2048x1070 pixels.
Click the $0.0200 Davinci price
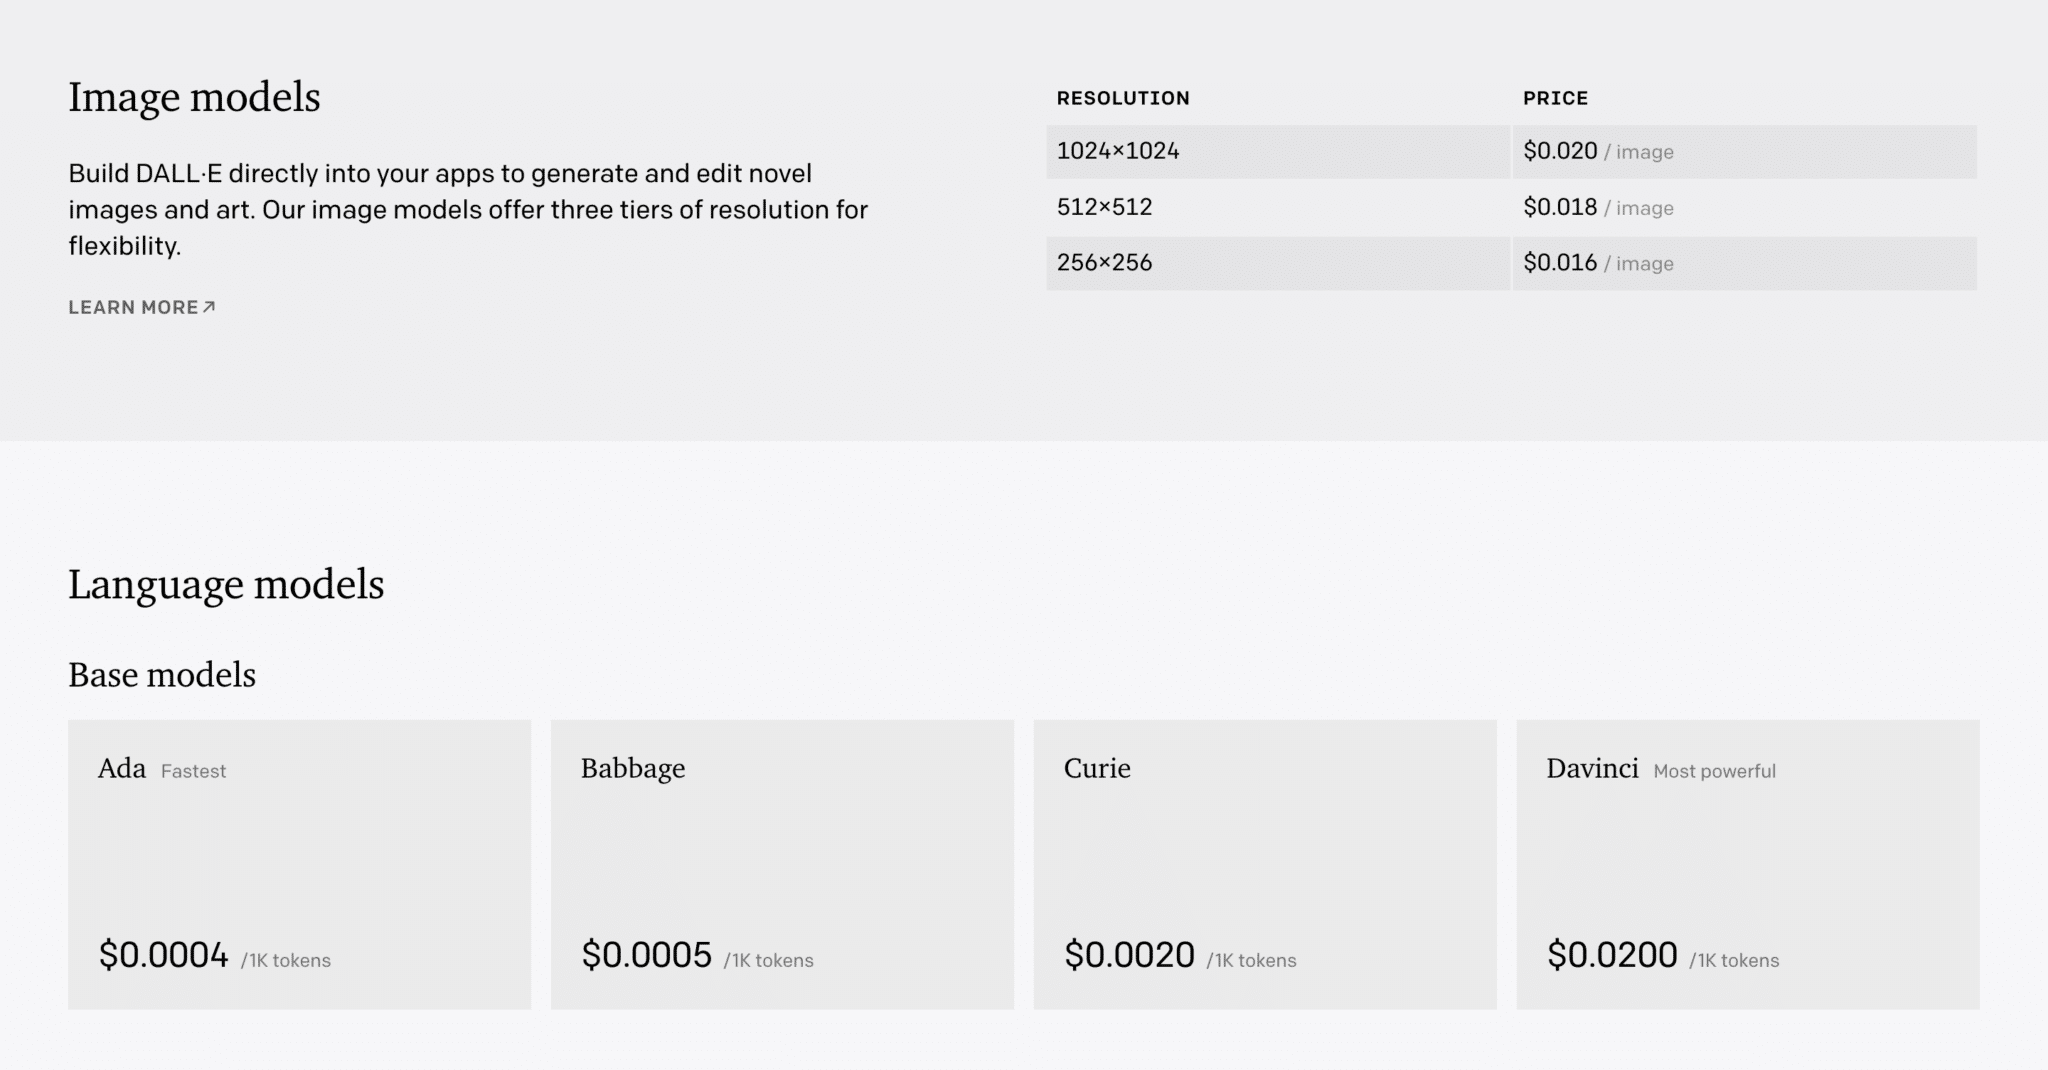(1612, 955)
